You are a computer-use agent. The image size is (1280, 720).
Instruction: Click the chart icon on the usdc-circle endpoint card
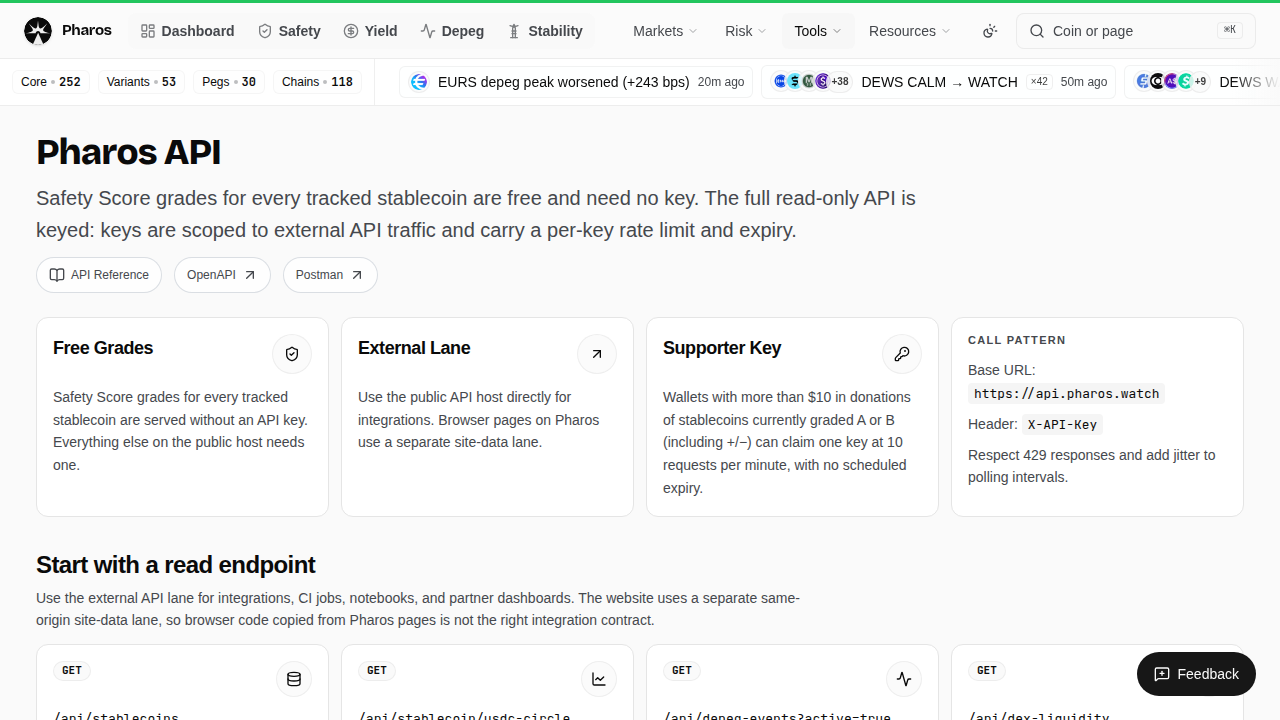tap(599, 680)
